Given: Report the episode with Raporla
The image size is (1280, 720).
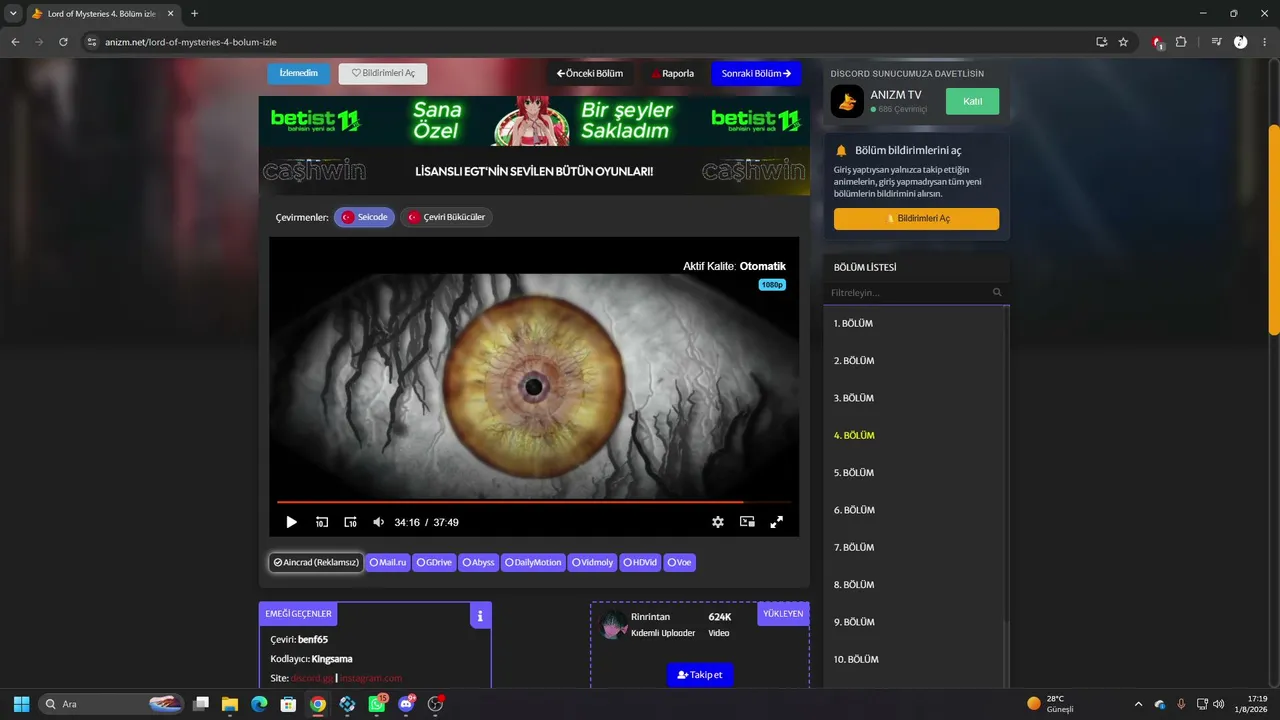Looking at the screenshot, I should (x=672, y=73).
